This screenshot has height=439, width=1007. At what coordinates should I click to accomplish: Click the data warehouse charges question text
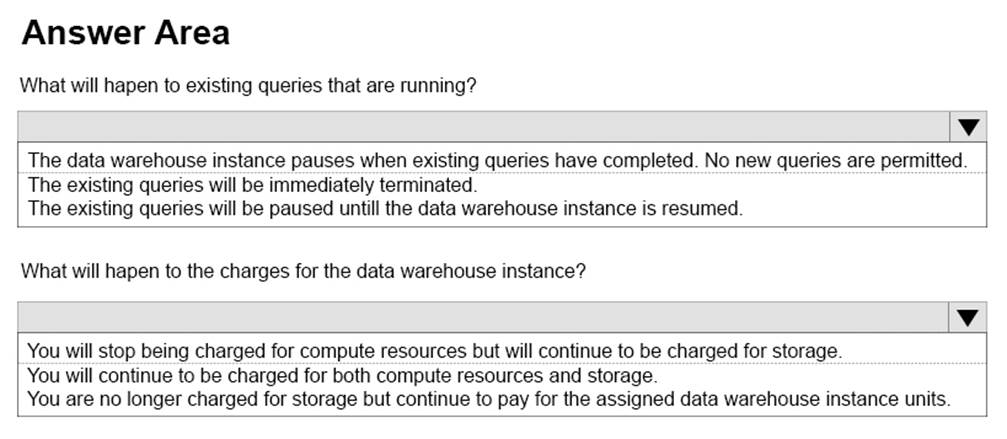point(302,270)
